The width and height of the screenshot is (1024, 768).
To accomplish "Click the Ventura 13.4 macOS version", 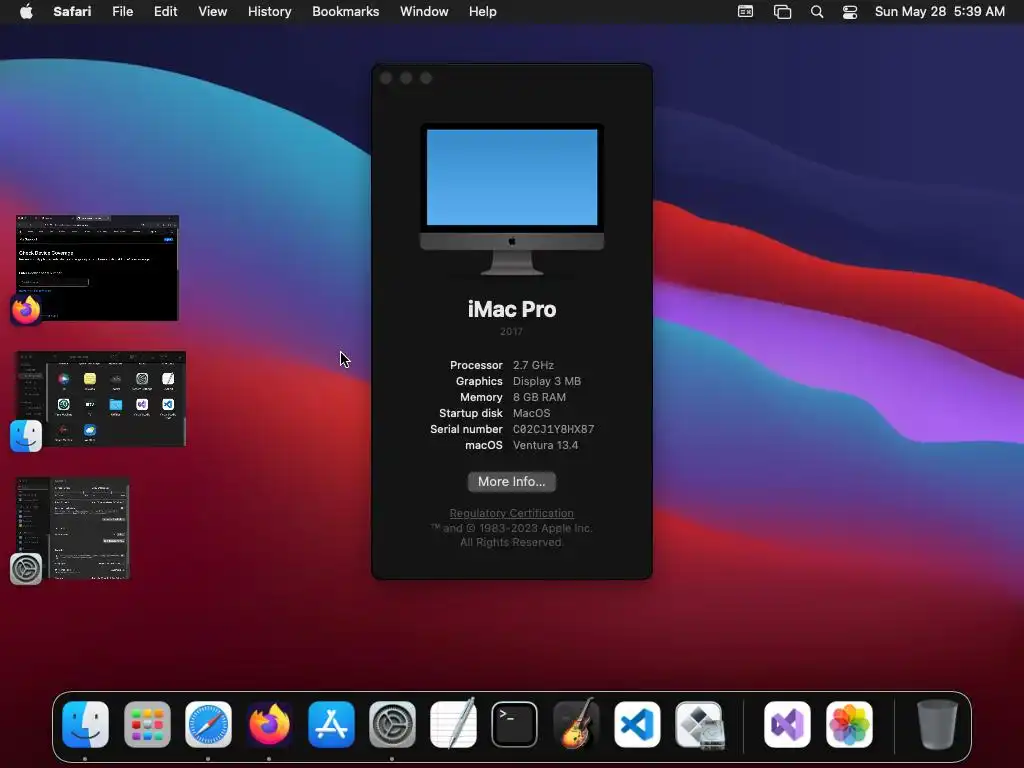I will (x=545, y=445).
